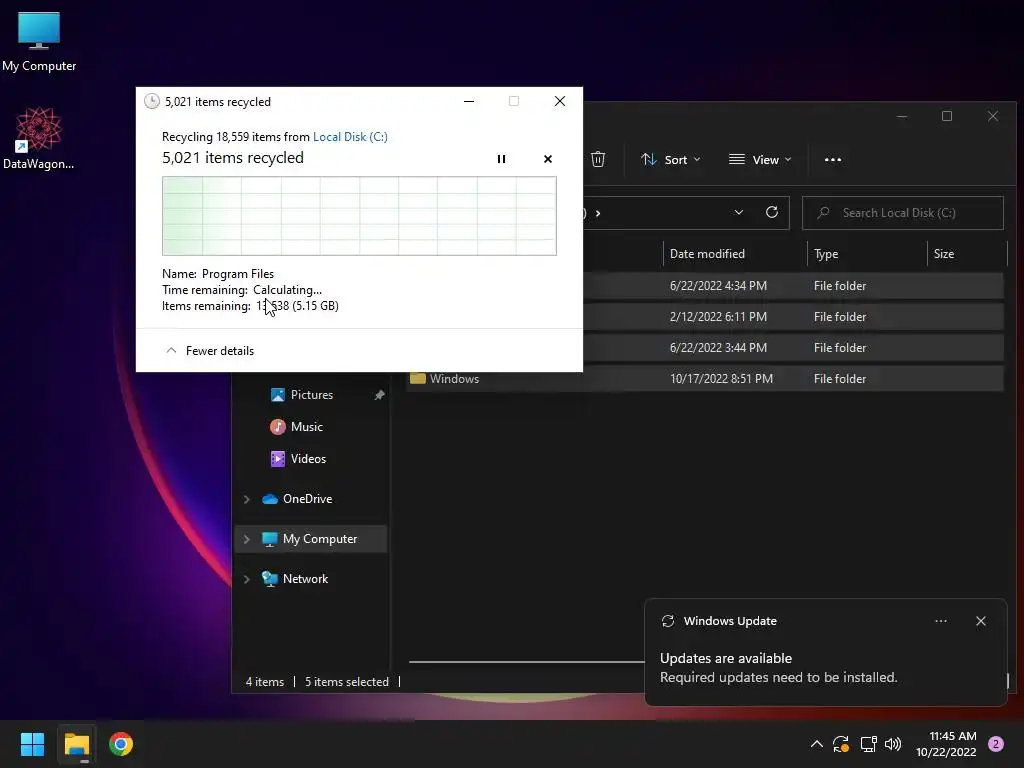Image resolution: width=1024 pixels, height=768 pixels.
Task: Click the address bar path chevron
Action: pos(598,213)
